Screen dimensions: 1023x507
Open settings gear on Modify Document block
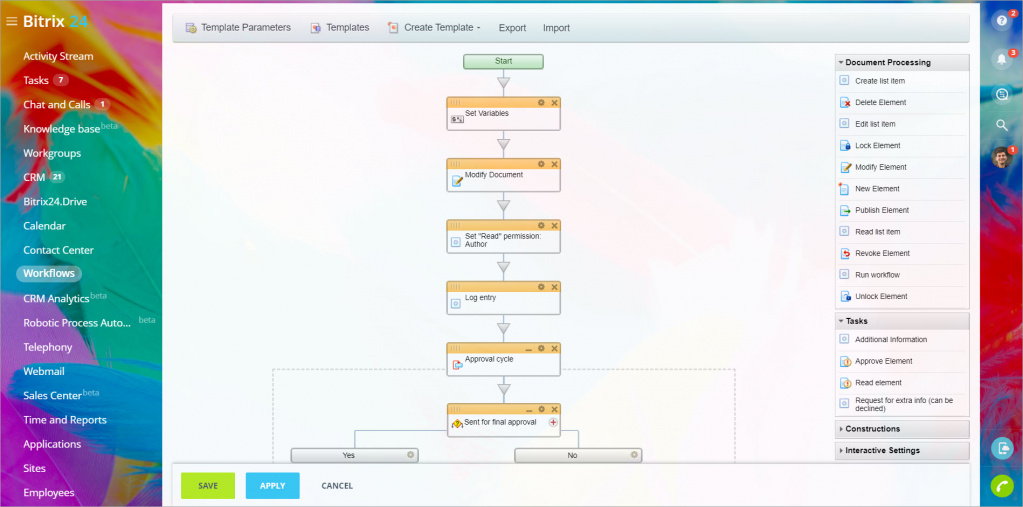541,164
